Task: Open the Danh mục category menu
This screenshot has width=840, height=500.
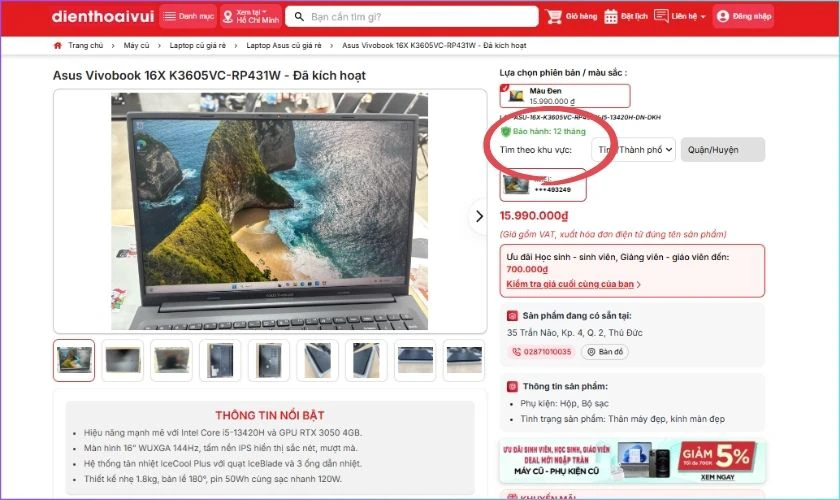Action: (188, 16)
